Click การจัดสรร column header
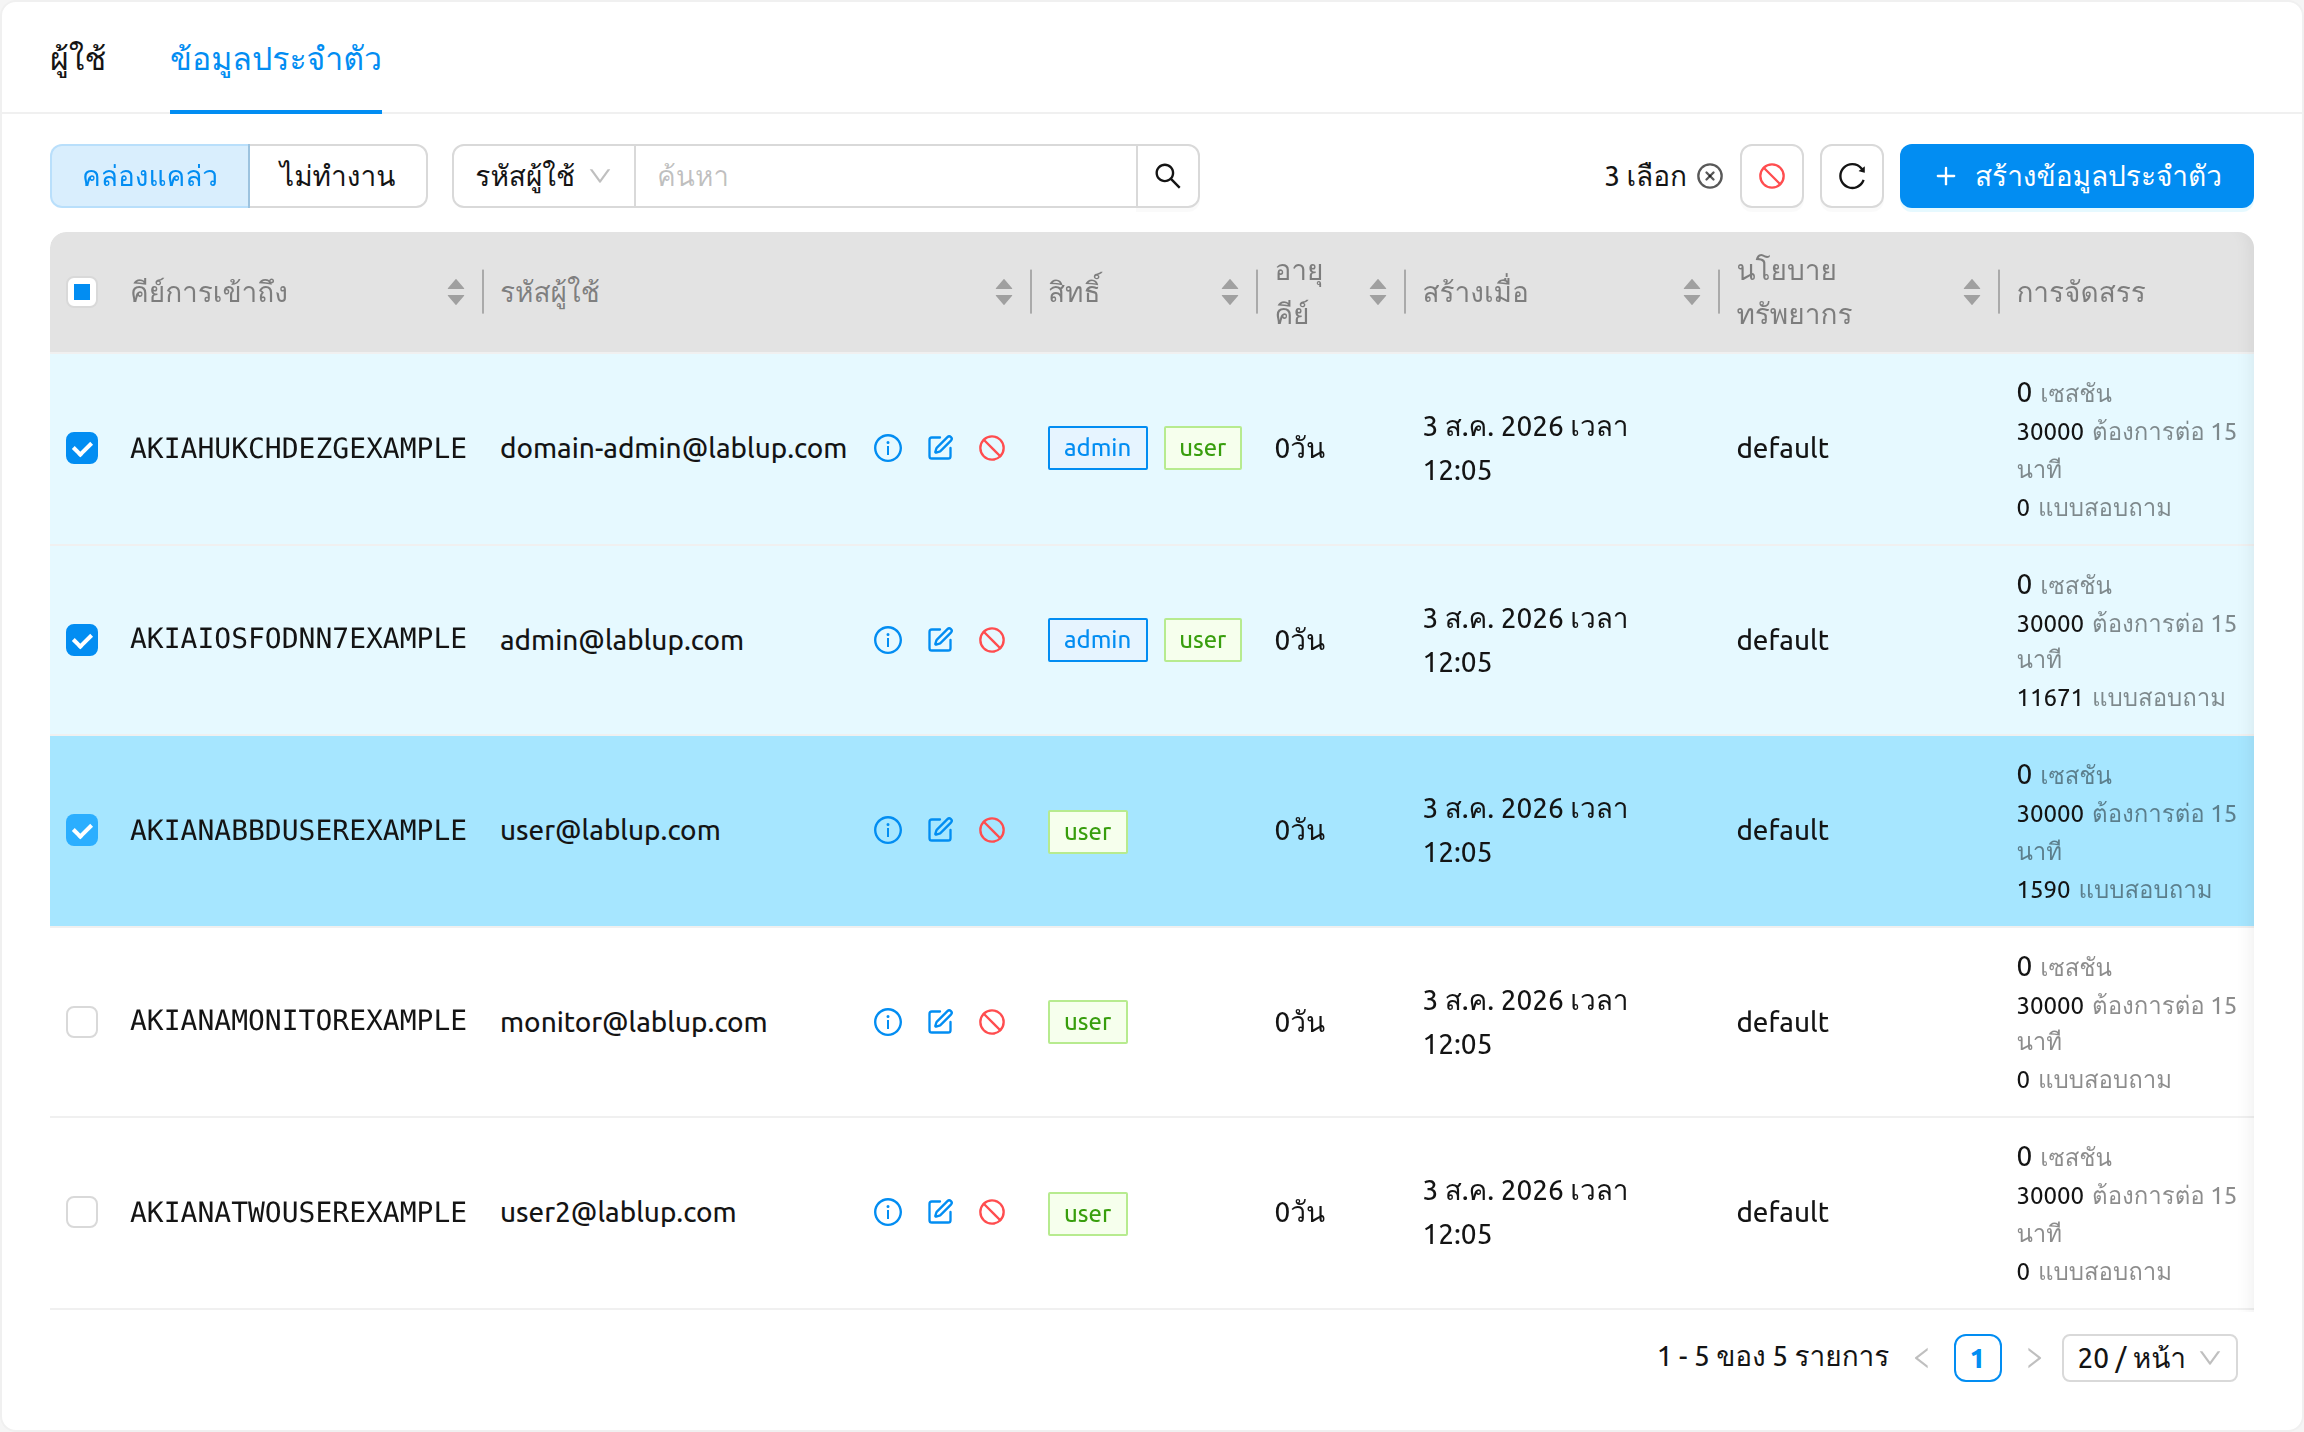This screenshot has height=1432, width=2304. tap(2081, 292)
